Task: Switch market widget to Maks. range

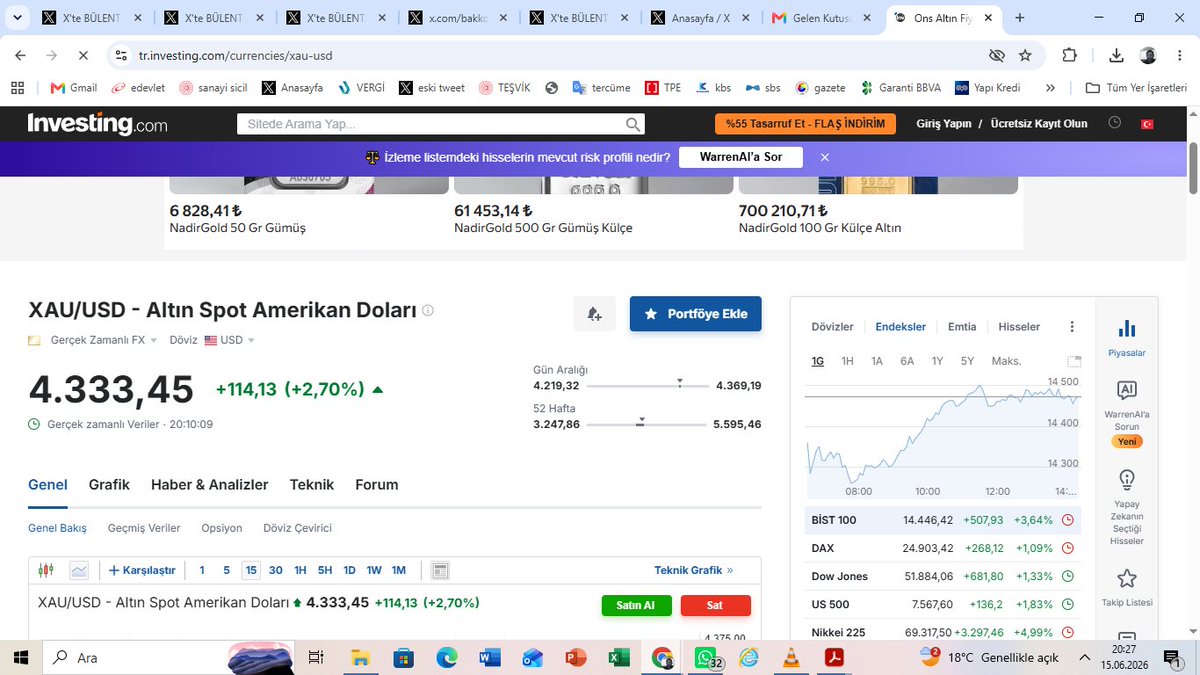Action: coord(1006,361)
